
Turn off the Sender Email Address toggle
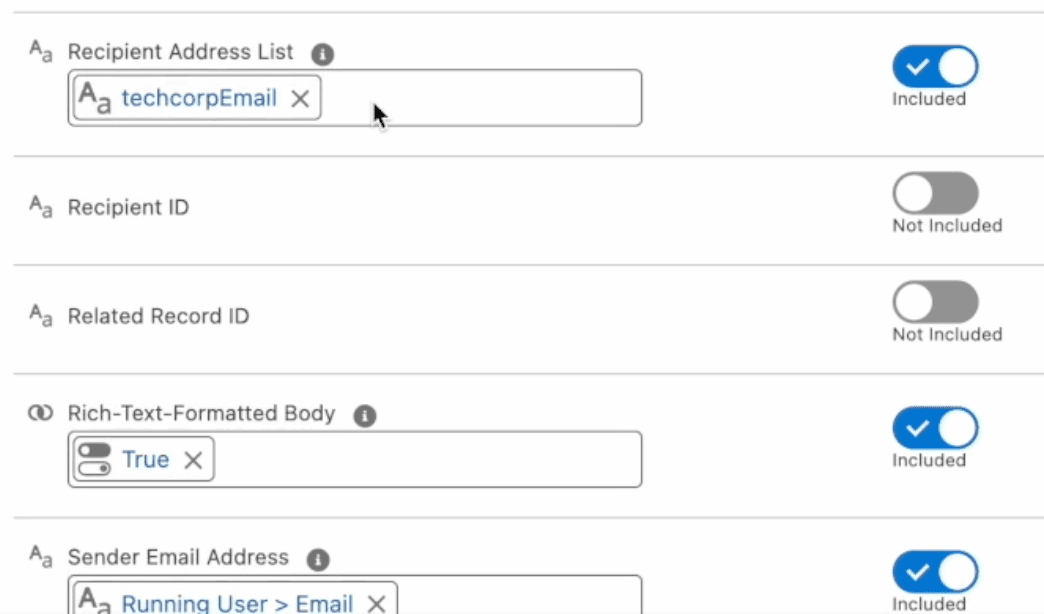tap(935, 571)
